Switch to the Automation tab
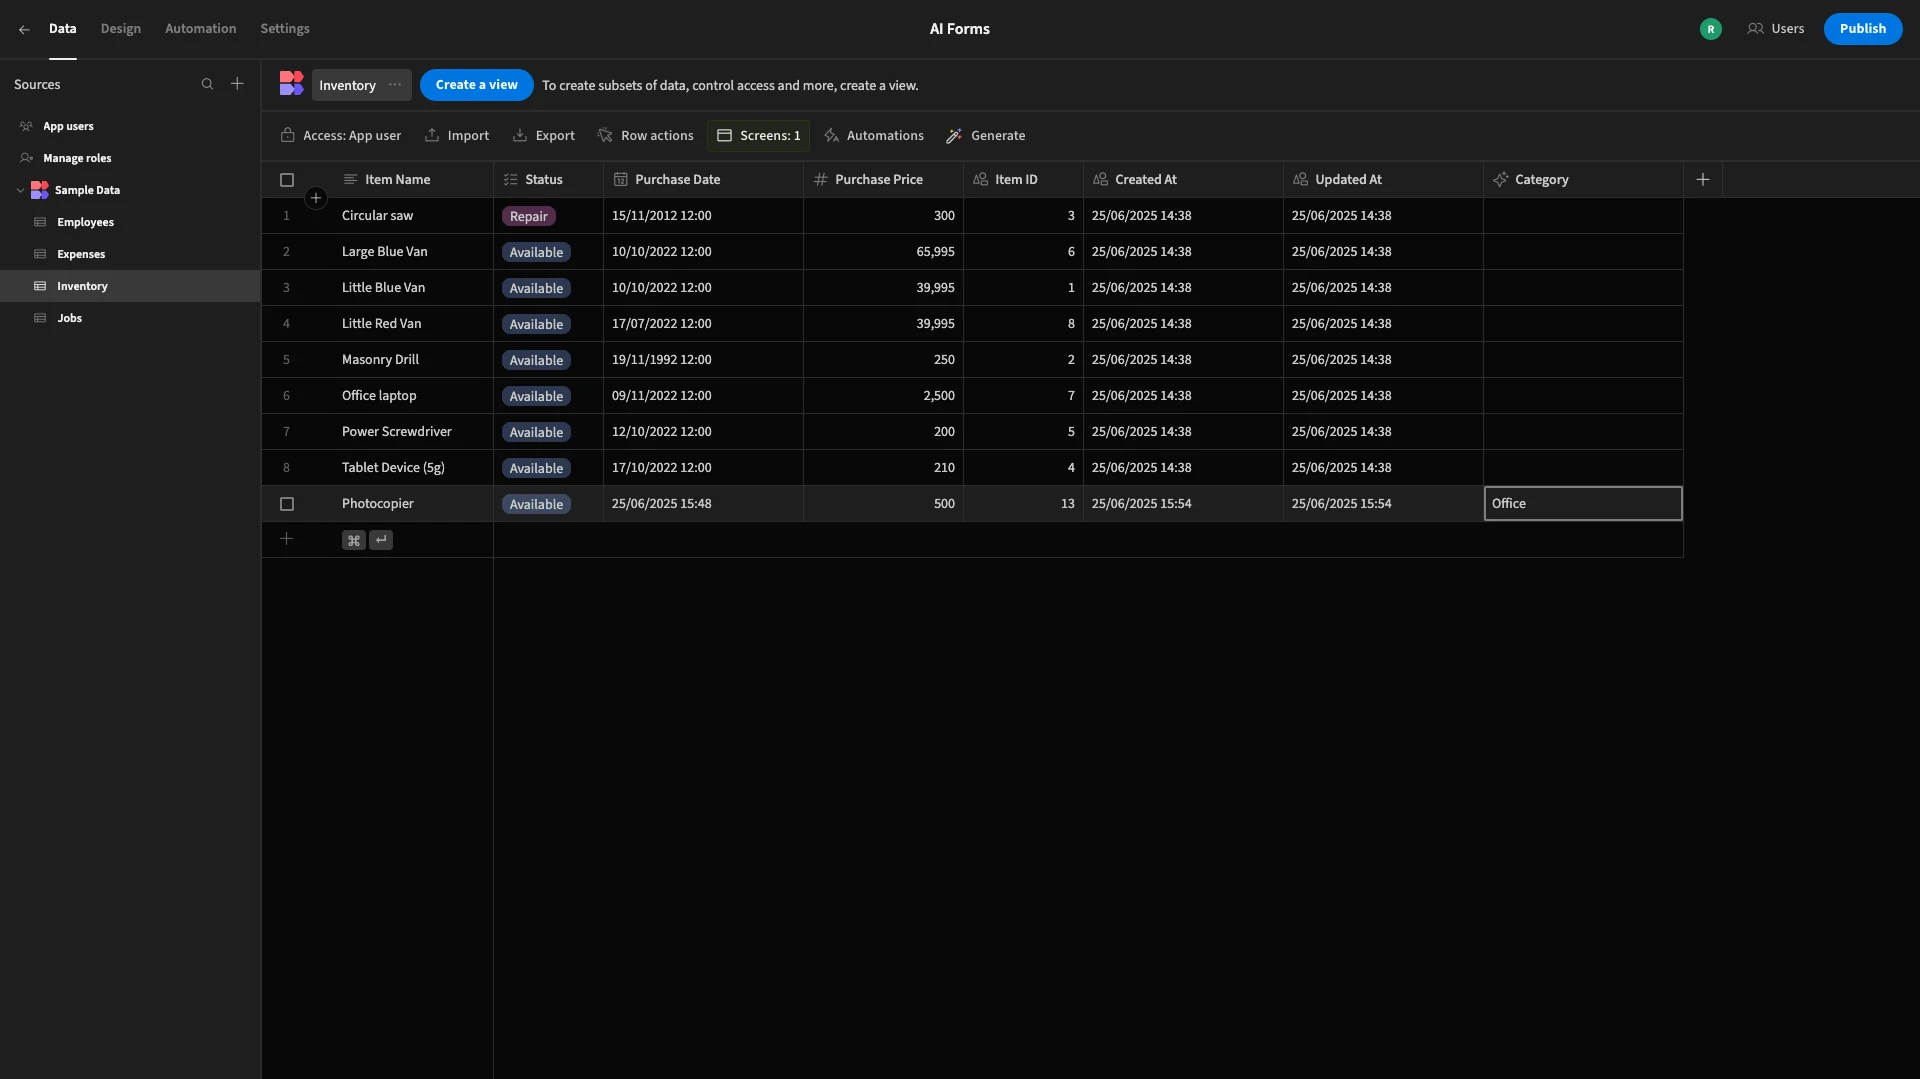This screenshot has width=1920, height=1079. tap(200, 29)
